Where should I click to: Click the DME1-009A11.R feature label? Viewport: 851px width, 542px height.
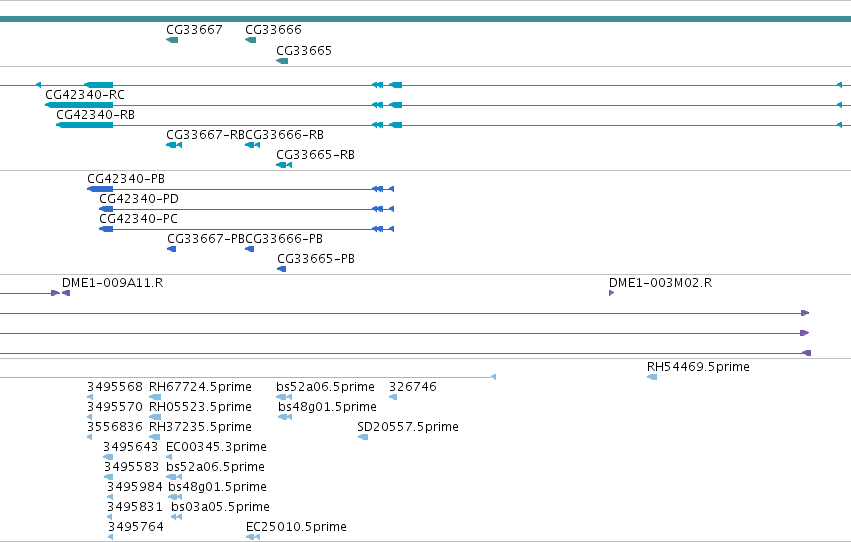point(112,283)
